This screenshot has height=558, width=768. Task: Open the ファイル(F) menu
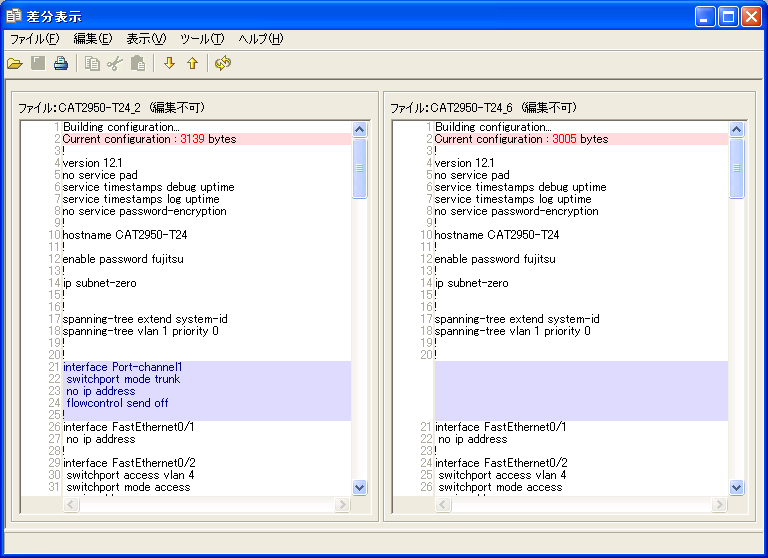point(35,39)
